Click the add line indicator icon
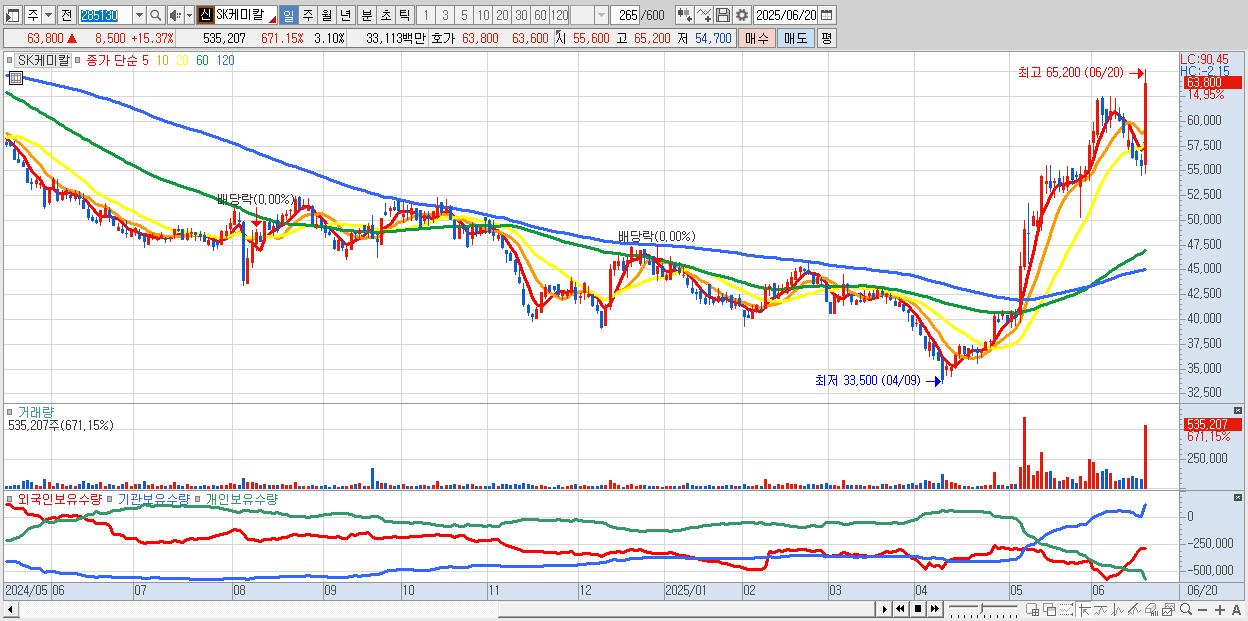1248x621 pixels. coord(704,15)
